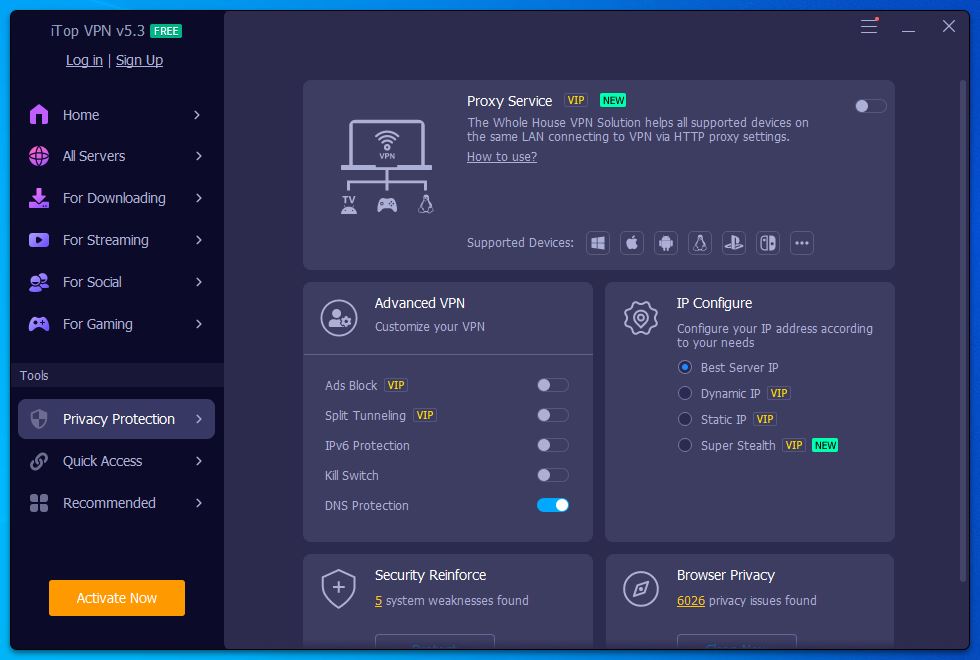The height and width of the screenshot is (660, 980).
Task: Show more supported devices via ellipsis icon
Action: point(802,243)
